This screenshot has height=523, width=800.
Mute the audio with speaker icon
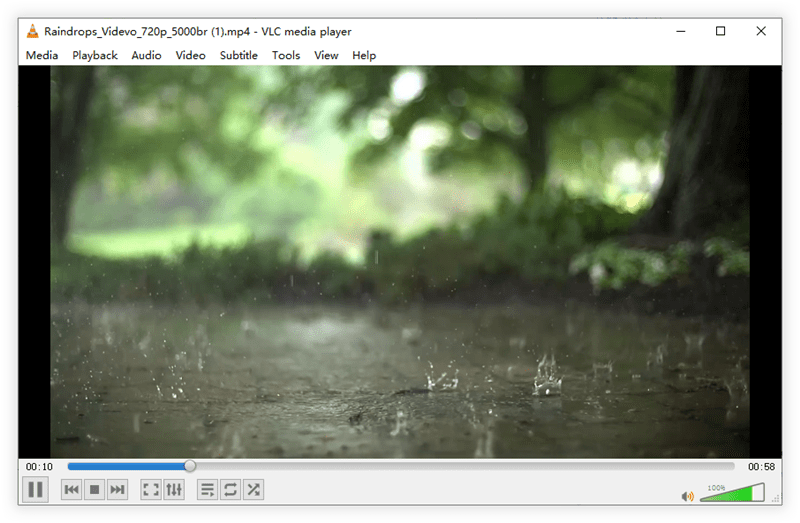click(687, 496)
